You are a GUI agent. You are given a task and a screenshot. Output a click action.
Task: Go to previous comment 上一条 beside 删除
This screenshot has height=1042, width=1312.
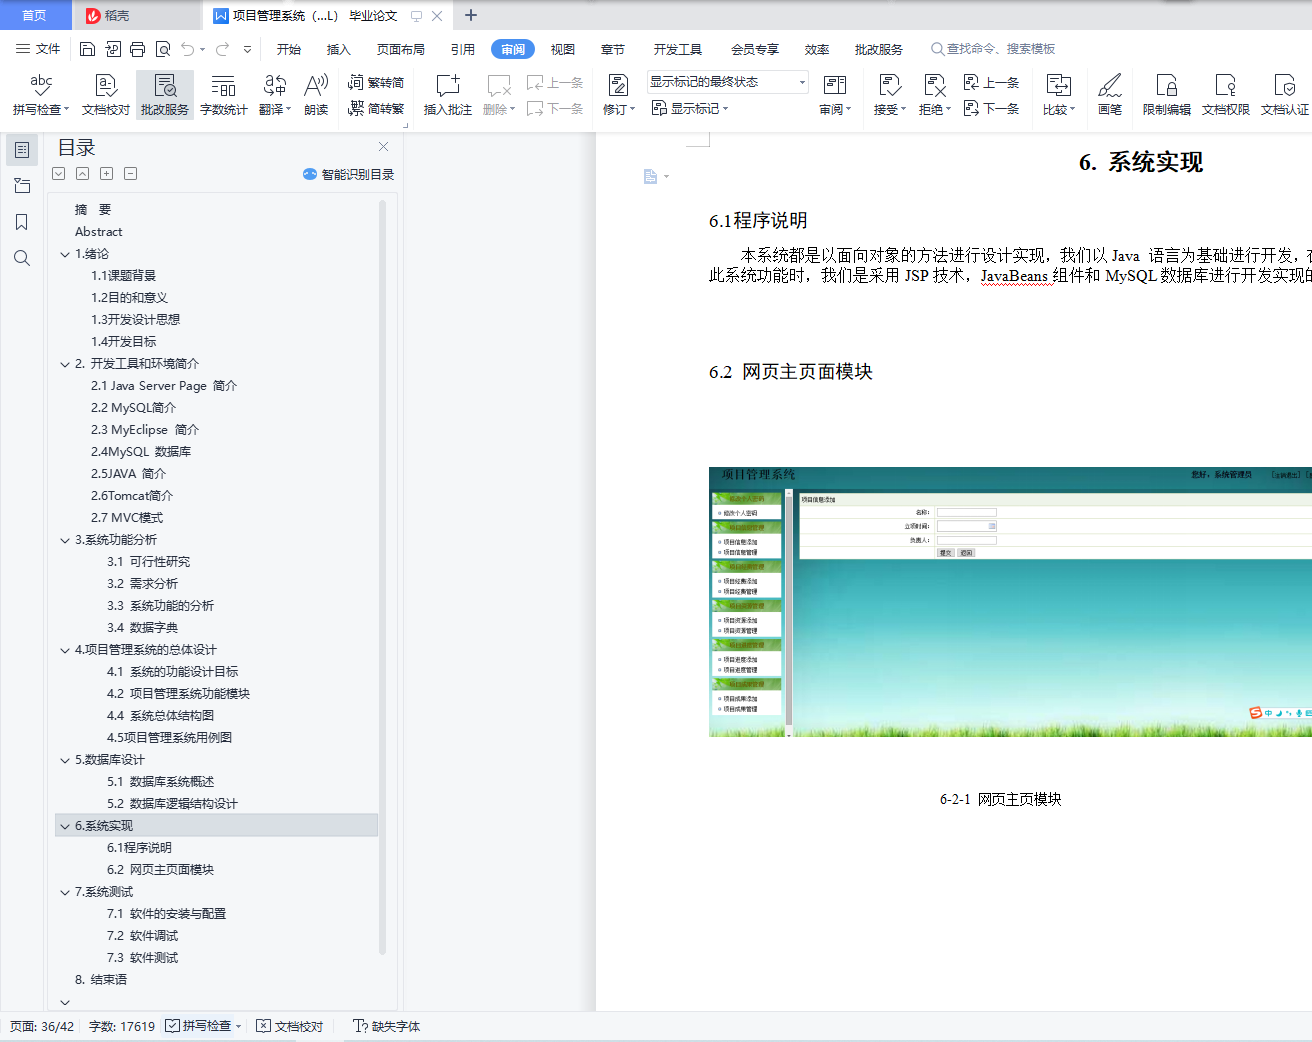point(555,82)
